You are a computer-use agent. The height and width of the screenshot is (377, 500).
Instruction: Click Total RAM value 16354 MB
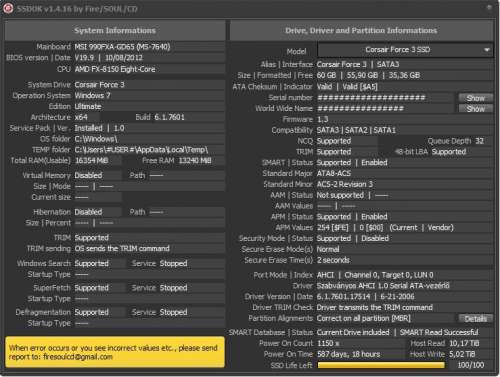pyautogui.click(x=92, y=161)
